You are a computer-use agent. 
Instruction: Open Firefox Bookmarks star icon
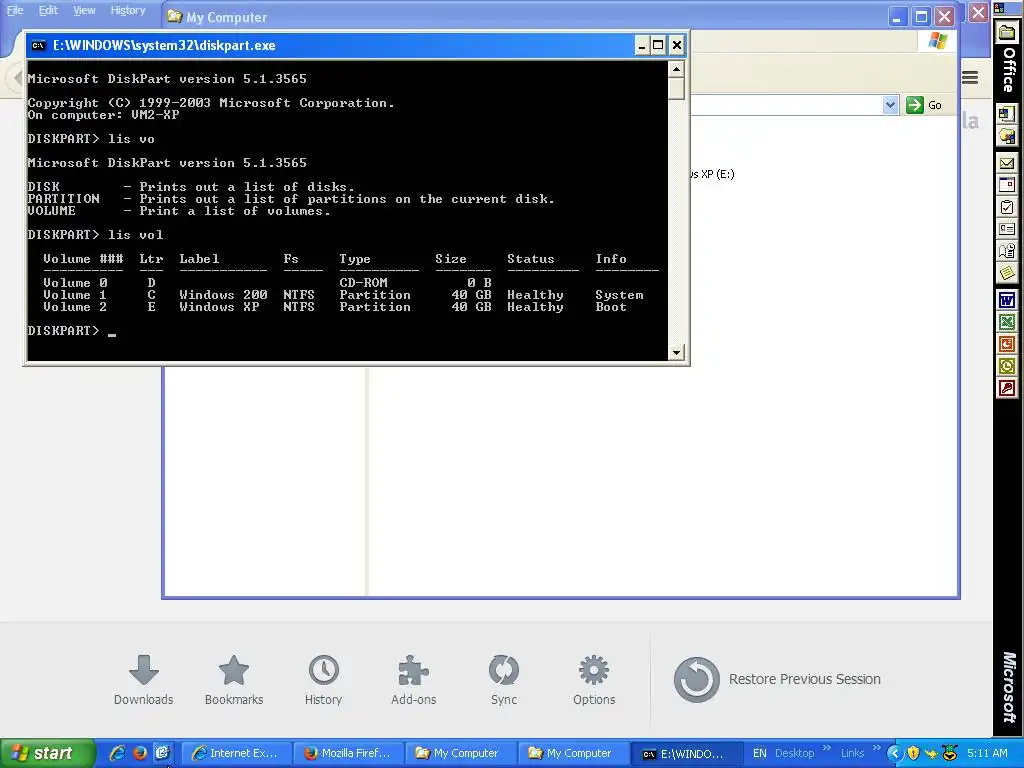point(234,670)
